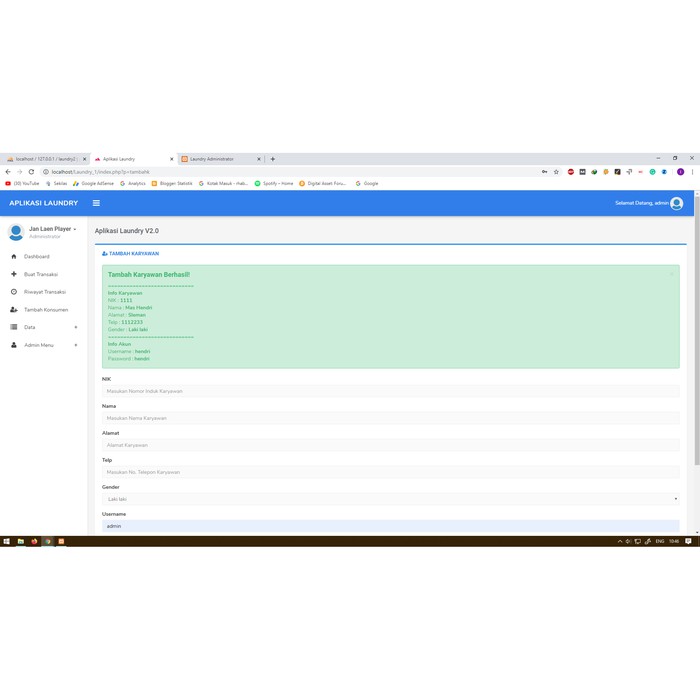This screenshot has width=700, height=700.
Task: Click the clock icon beside Riwayat Transaksi
Action: pos(14,292)
